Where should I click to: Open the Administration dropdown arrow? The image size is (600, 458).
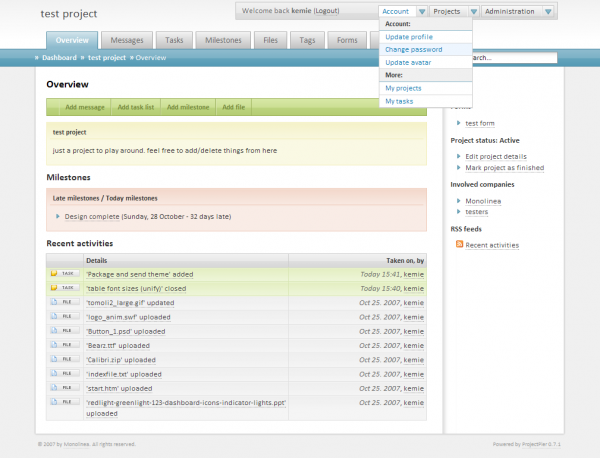(x=548, y=11)
